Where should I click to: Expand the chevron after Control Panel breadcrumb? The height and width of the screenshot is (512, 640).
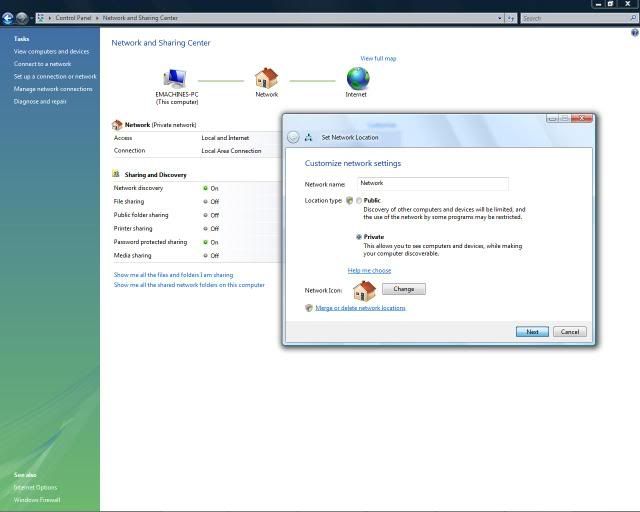pyautogui.click(x=98, y=18)
